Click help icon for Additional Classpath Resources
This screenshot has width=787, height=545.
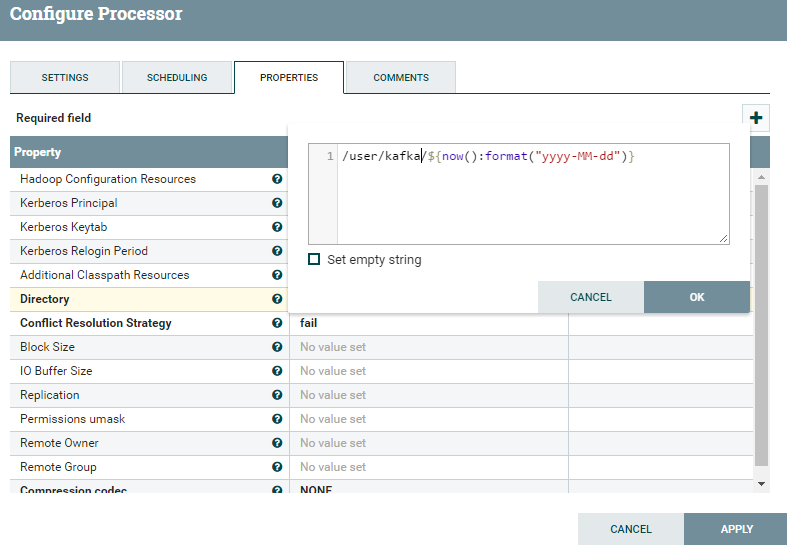pos(277,275)
